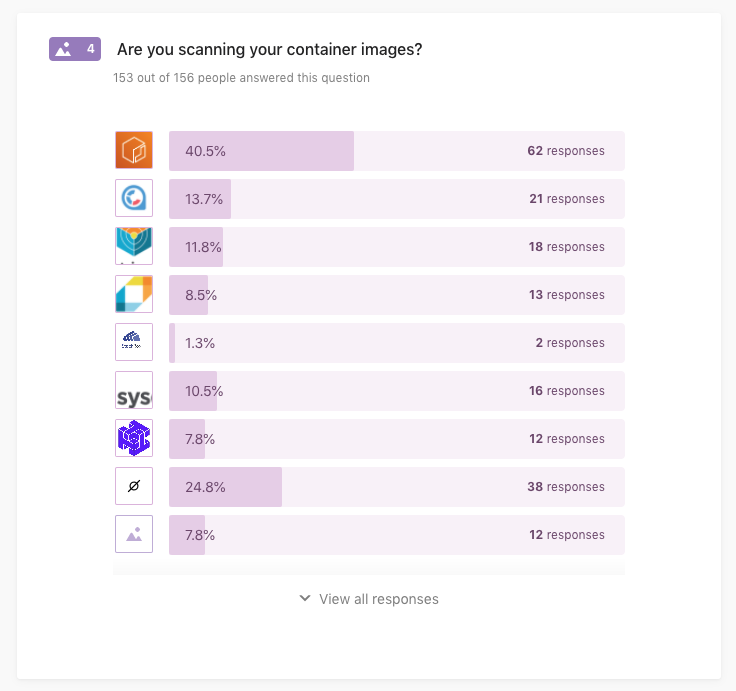
Task: Click the orange cube container registry icon
Action: point(134,150)
